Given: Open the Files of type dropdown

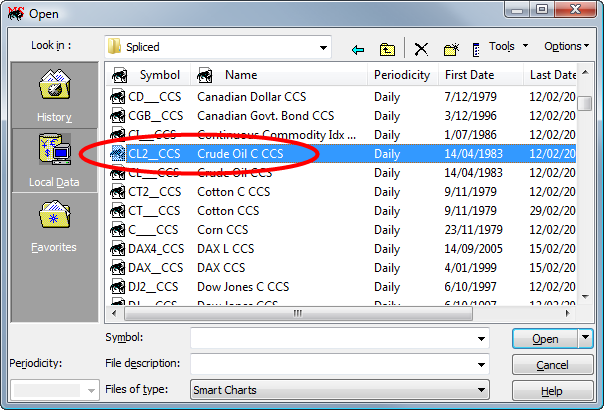Looking at the screenshot, I should point(481,390).
